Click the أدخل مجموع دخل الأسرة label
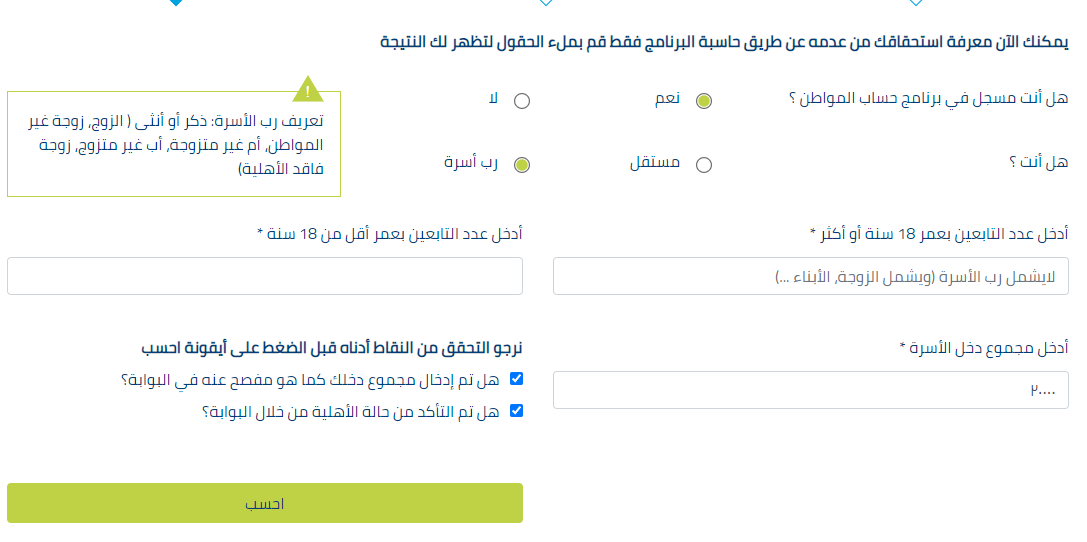1087x542 pixels. (x=984, y=348)
